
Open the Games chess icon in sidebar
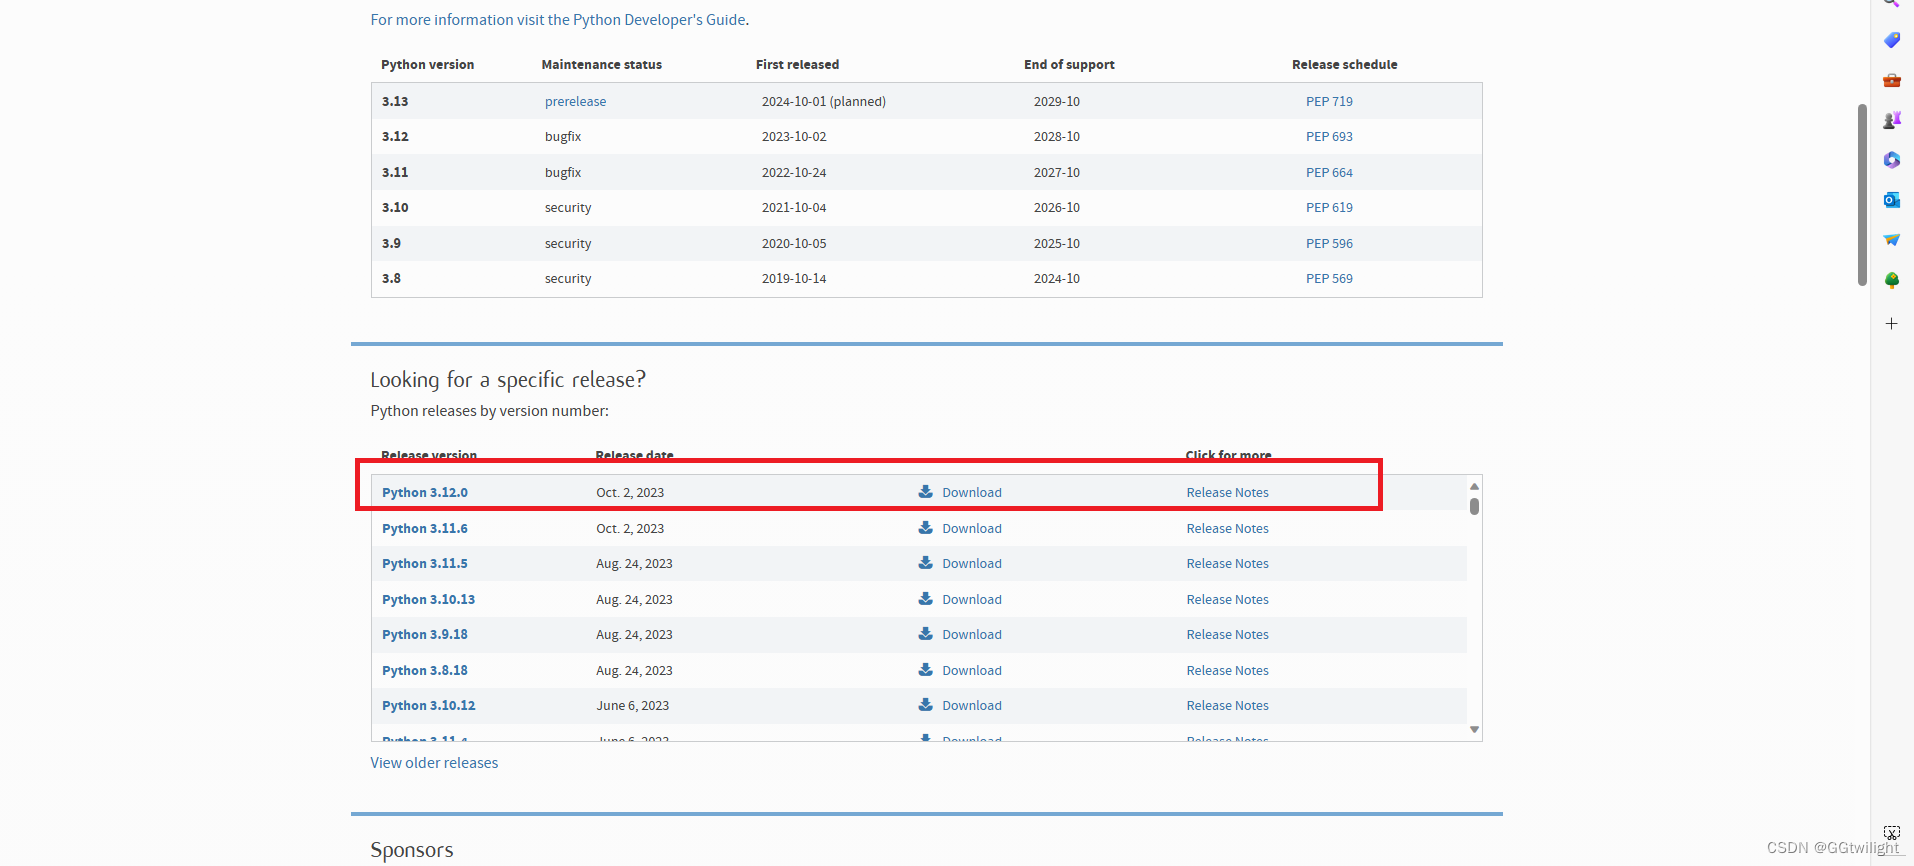click(1891, 120)
